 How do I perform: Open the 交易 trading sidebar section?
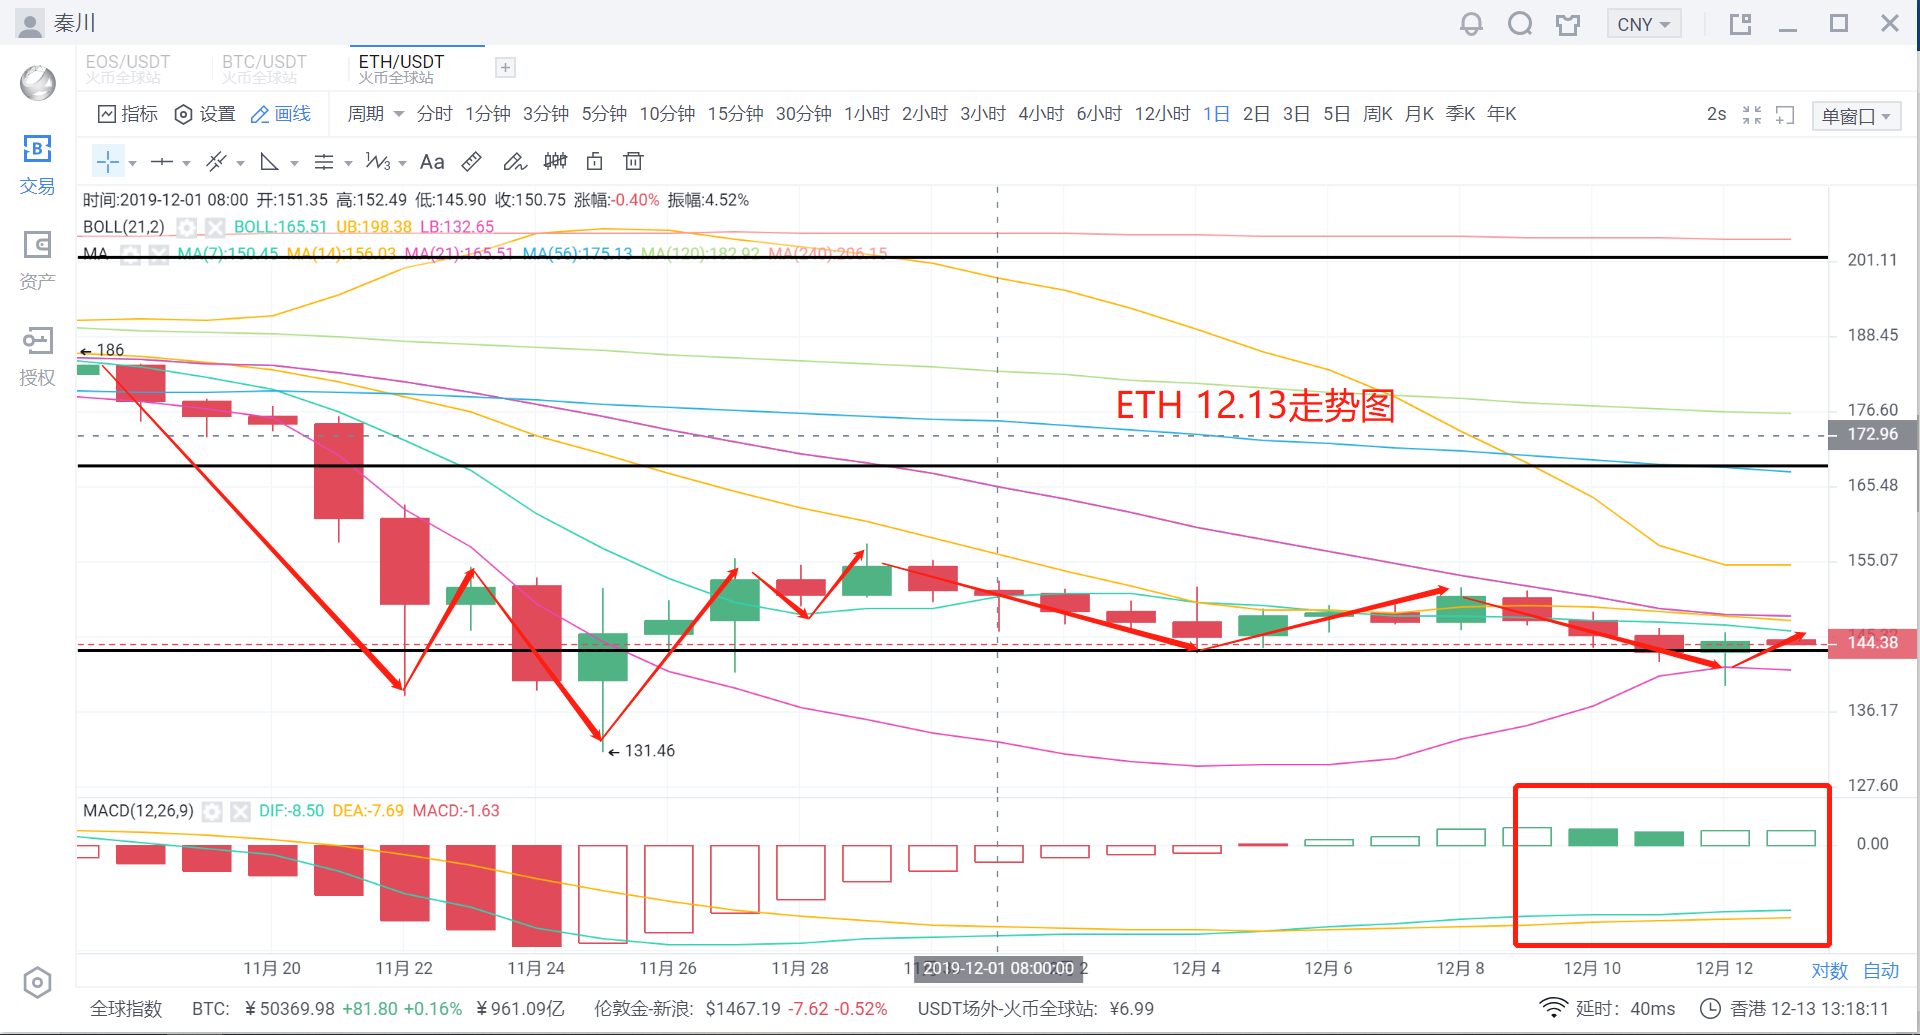(x=37, y=165)
